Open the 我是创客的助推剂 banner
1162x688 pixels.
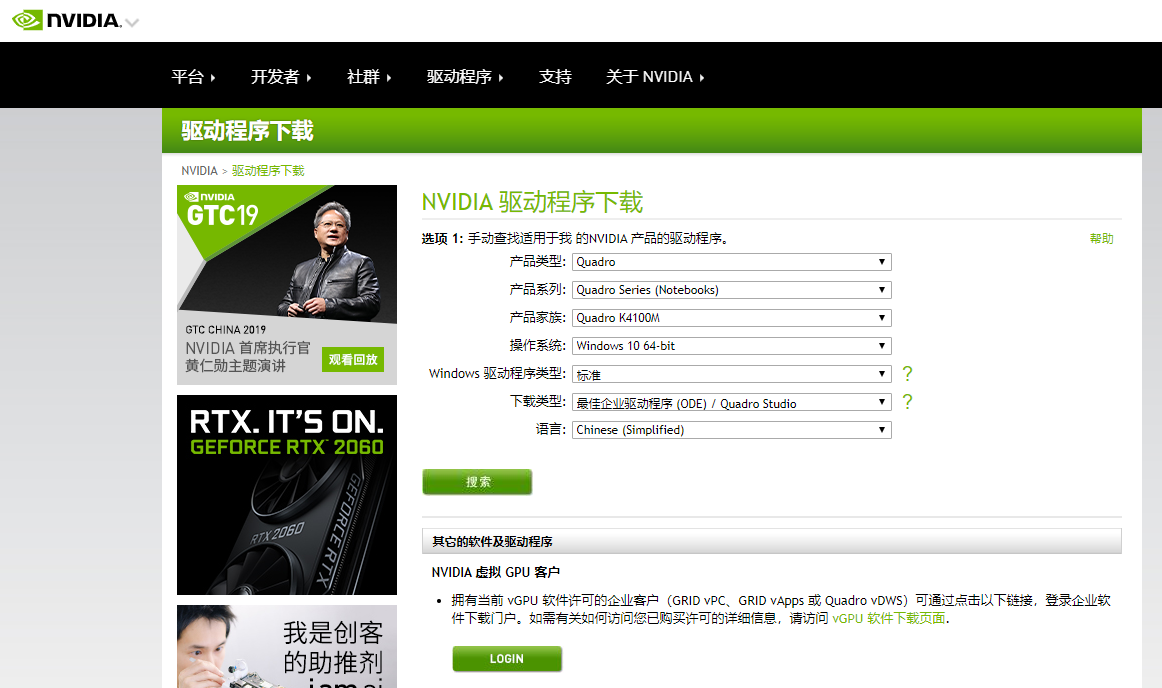pyautogui.click(x=287, y=646)
